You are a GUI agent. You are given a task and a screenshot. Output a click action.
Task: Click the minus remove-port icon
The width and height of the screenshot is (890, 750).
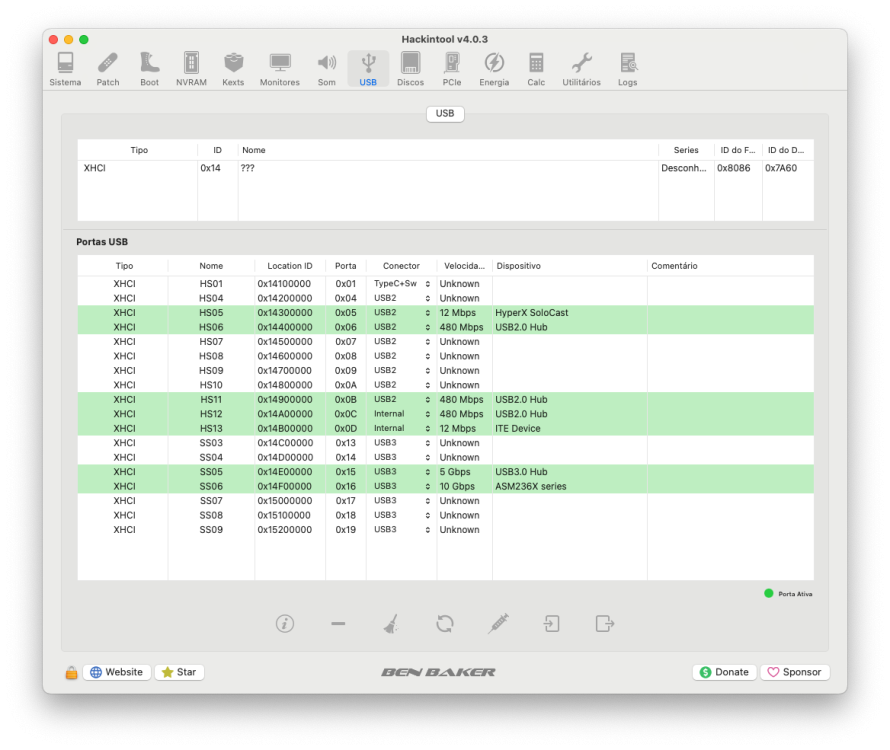pos(338,623)
